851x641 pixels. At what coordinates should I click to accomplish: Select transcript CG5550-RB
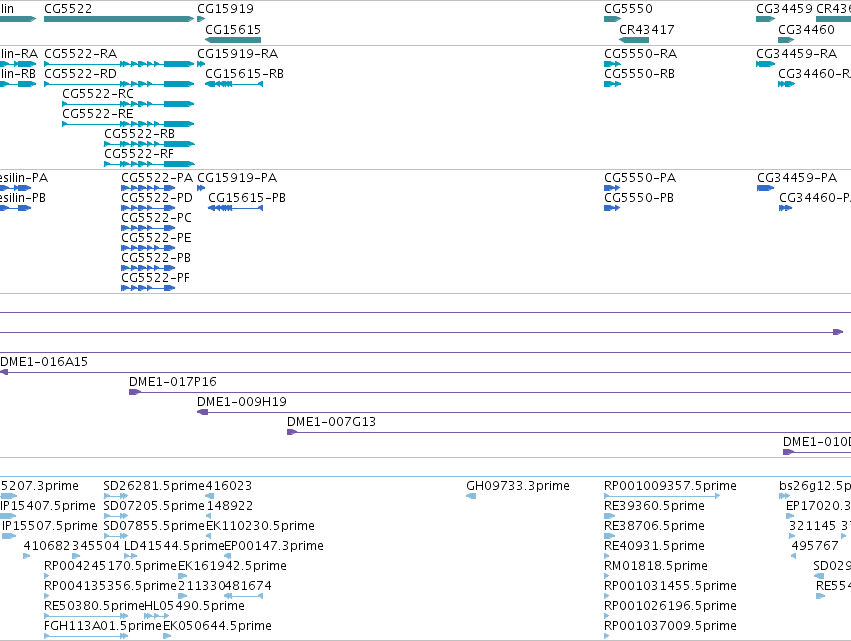pos(613,84)
